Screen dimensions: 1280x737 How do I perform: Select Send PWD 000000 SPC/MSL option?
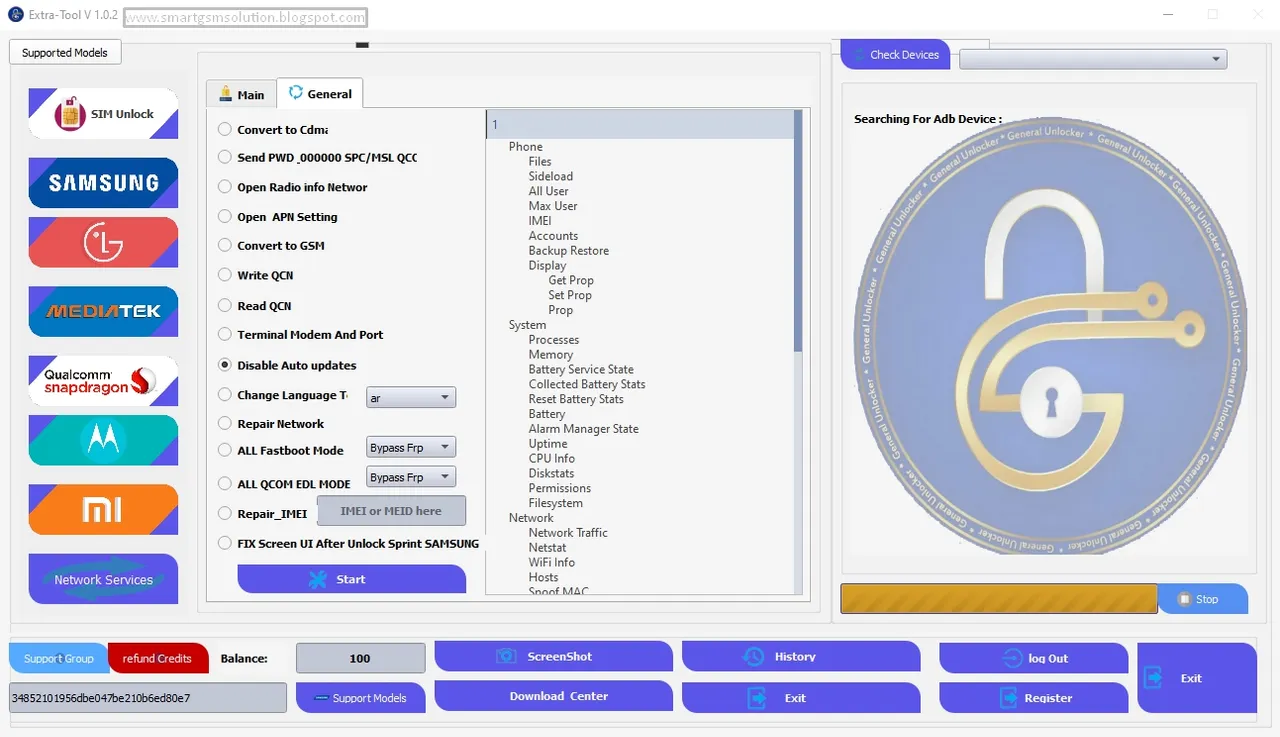[x=226, y=157]
